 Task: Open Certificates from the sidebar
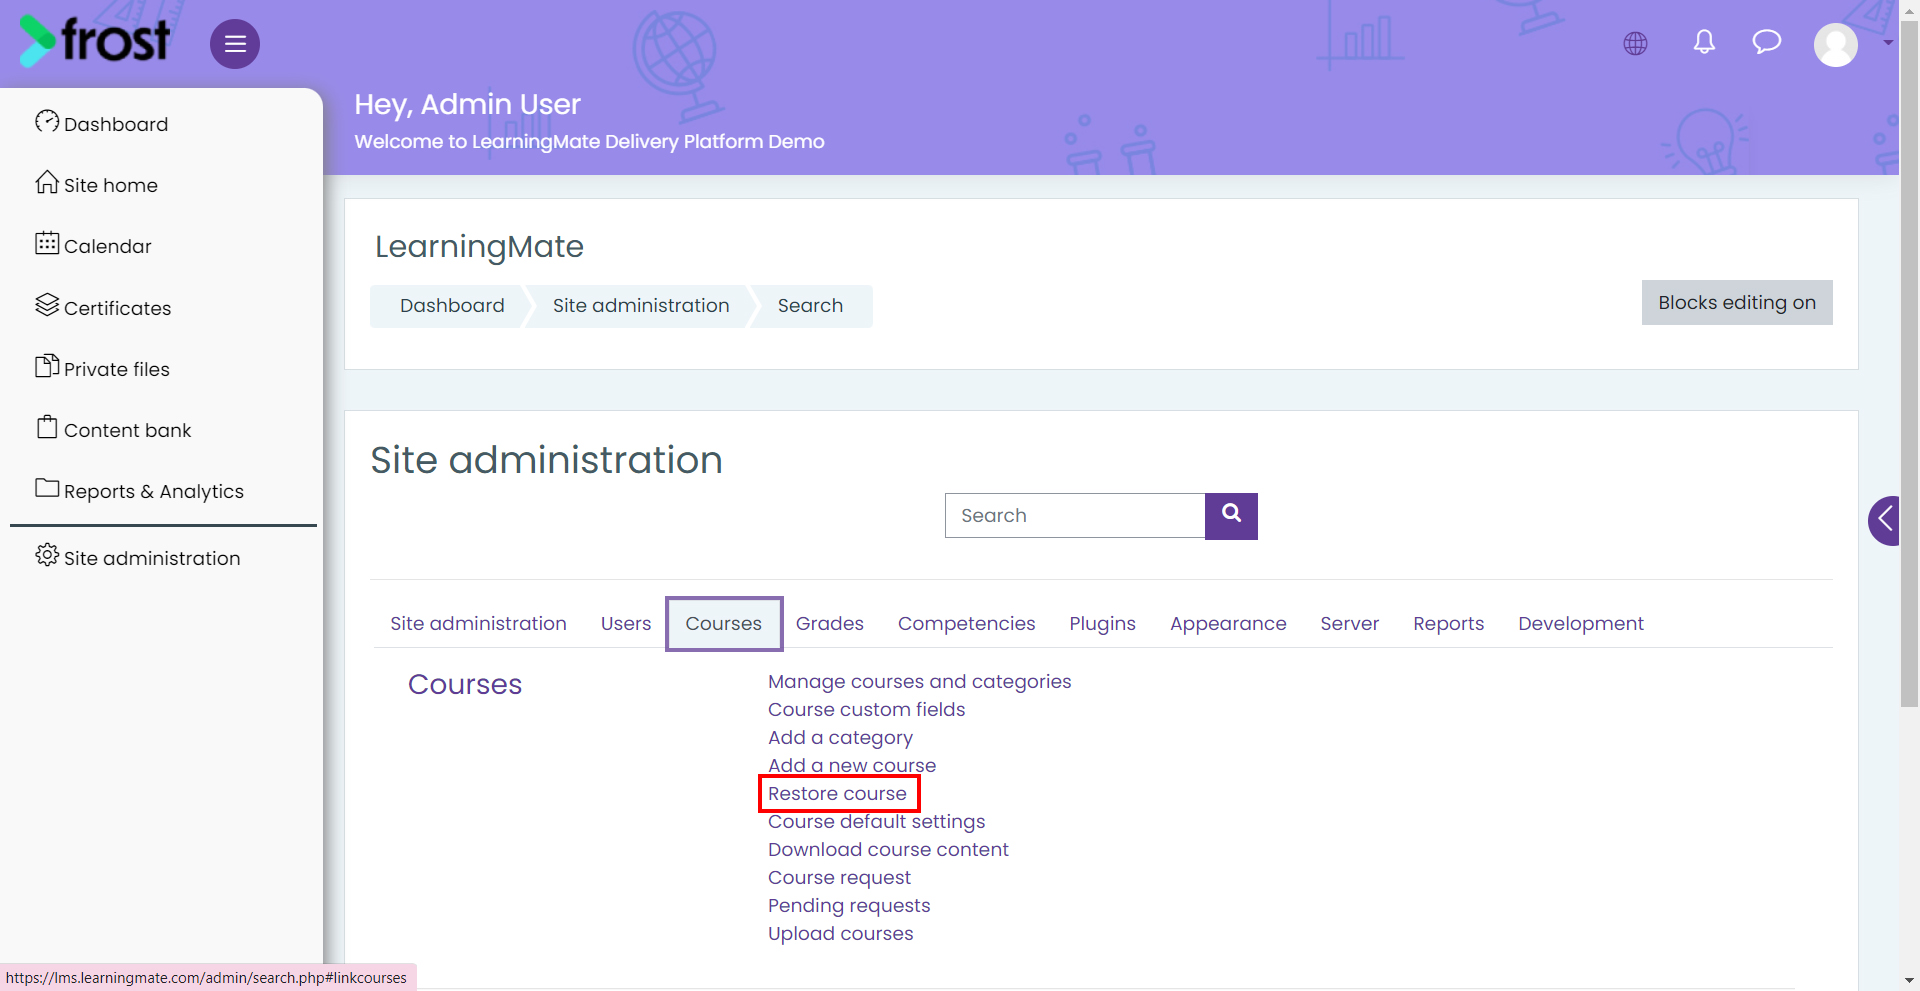(x=104, y=307)
